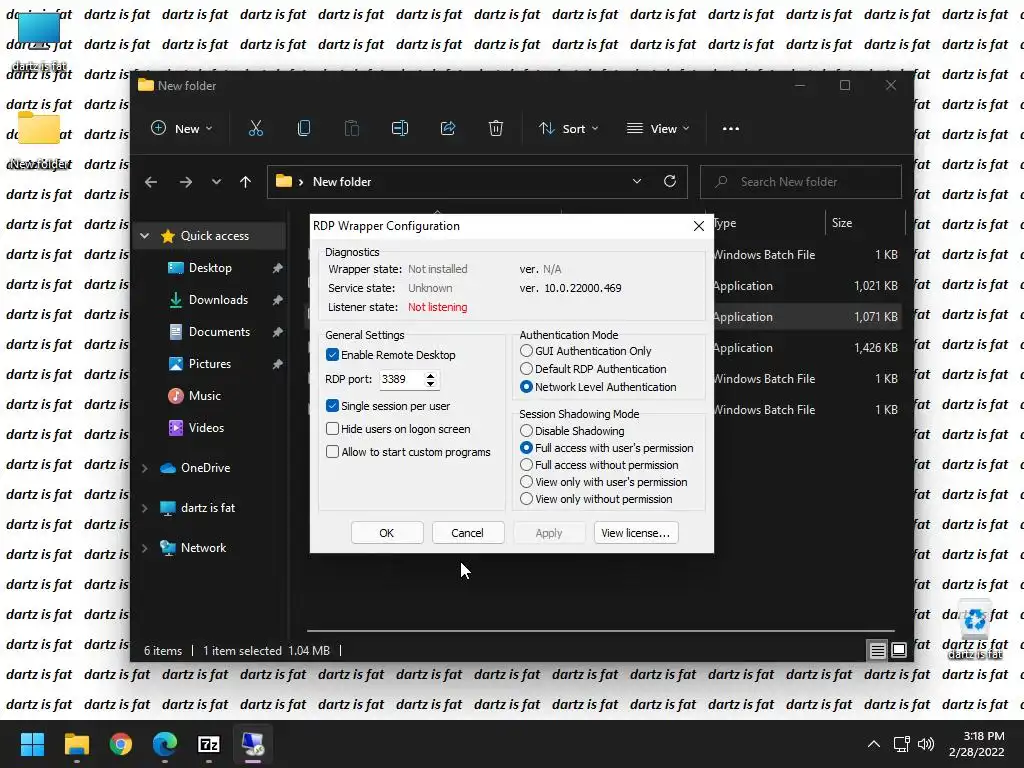Click the RDP Wrapper config taskbar icon
Viewport: 1024px width, 768px height.
[253, 744]
